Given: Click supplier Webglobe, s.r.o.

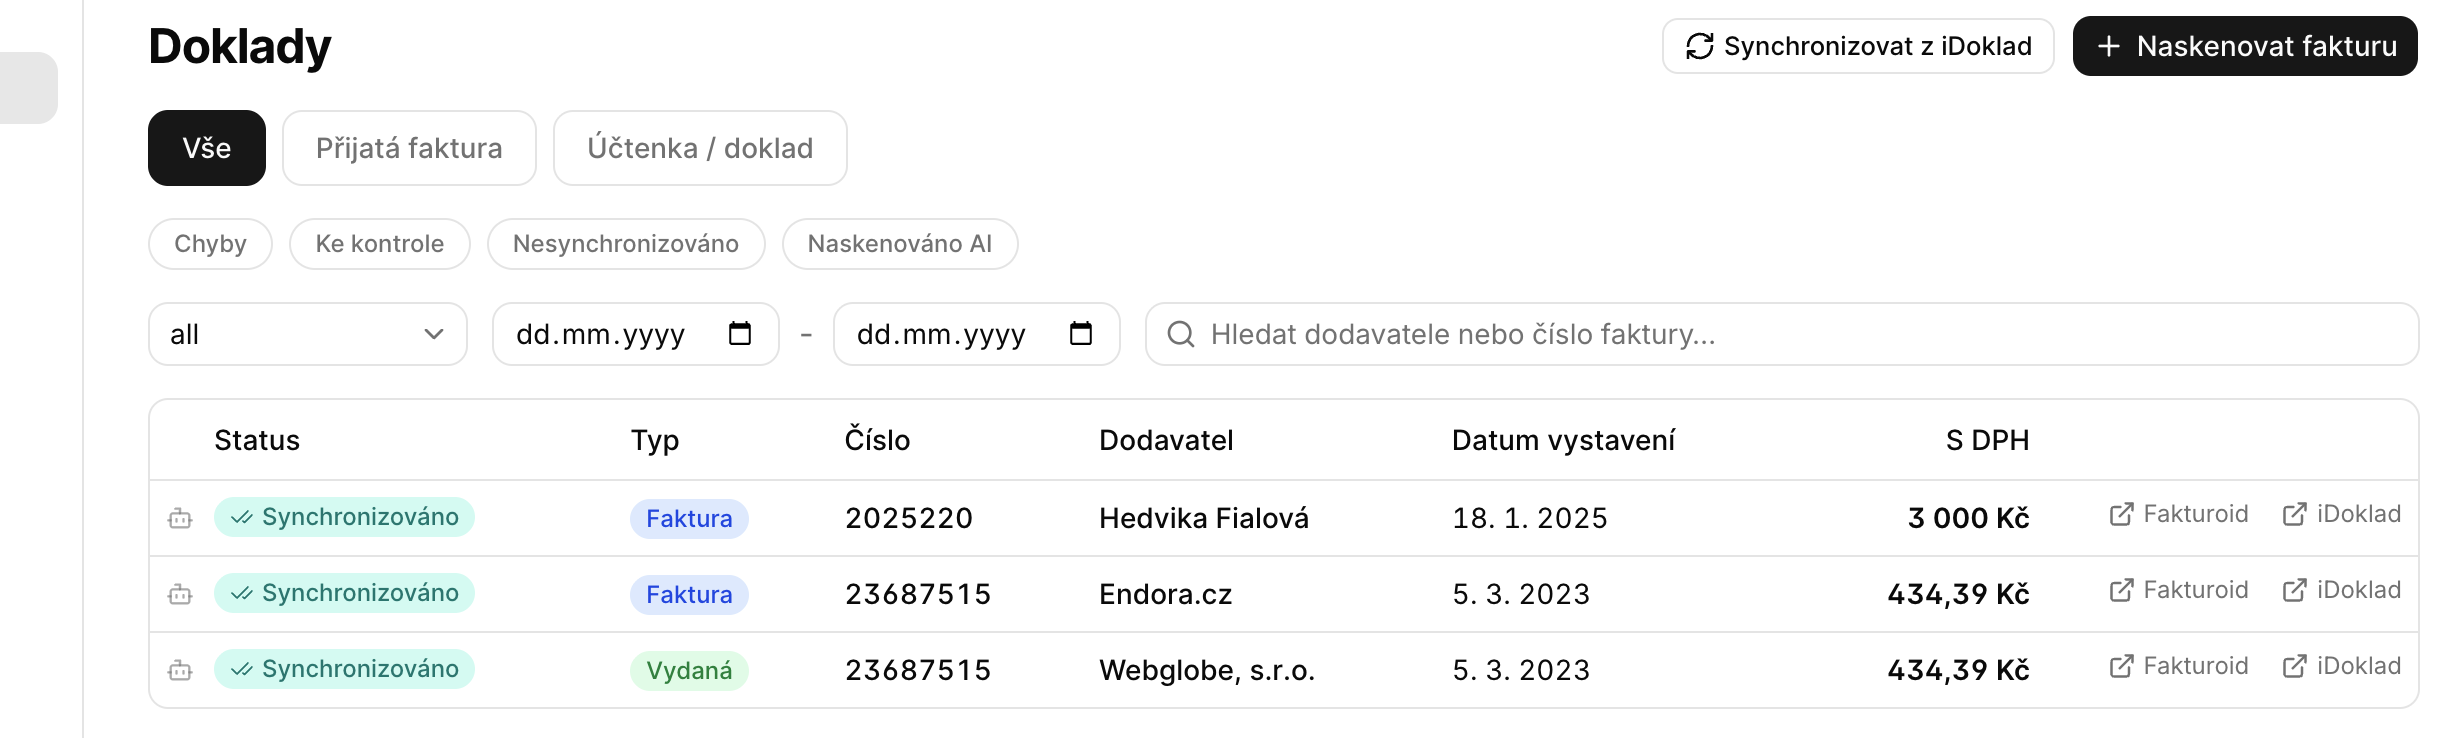Looking at the screenshot, I should click(1207, 670).
